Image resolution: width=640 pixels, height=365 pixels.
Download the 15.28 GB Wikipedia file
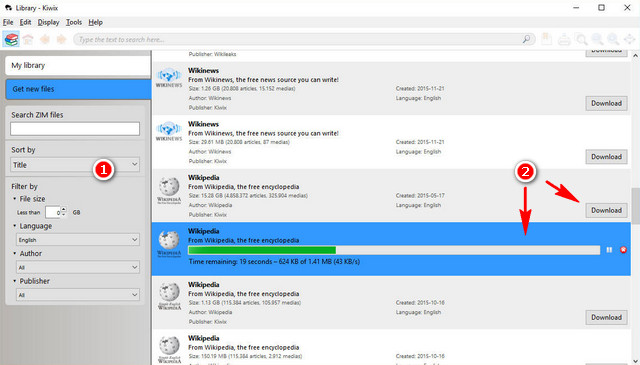coord(606,210)
